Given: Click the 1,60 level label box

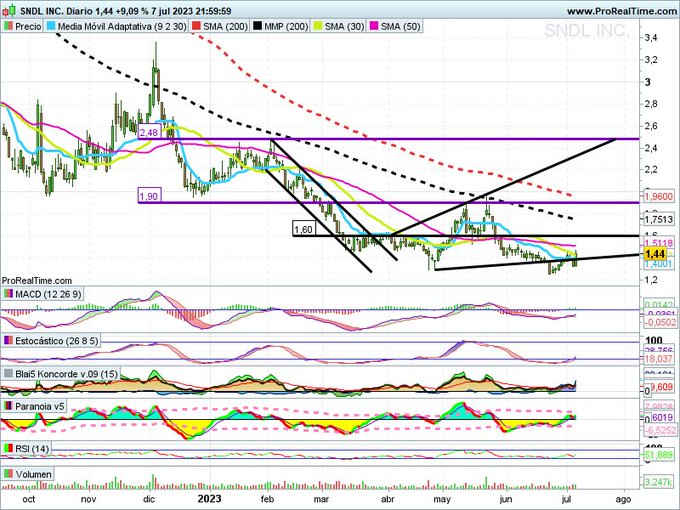Looking at the screenshot, I should [303, 229].
